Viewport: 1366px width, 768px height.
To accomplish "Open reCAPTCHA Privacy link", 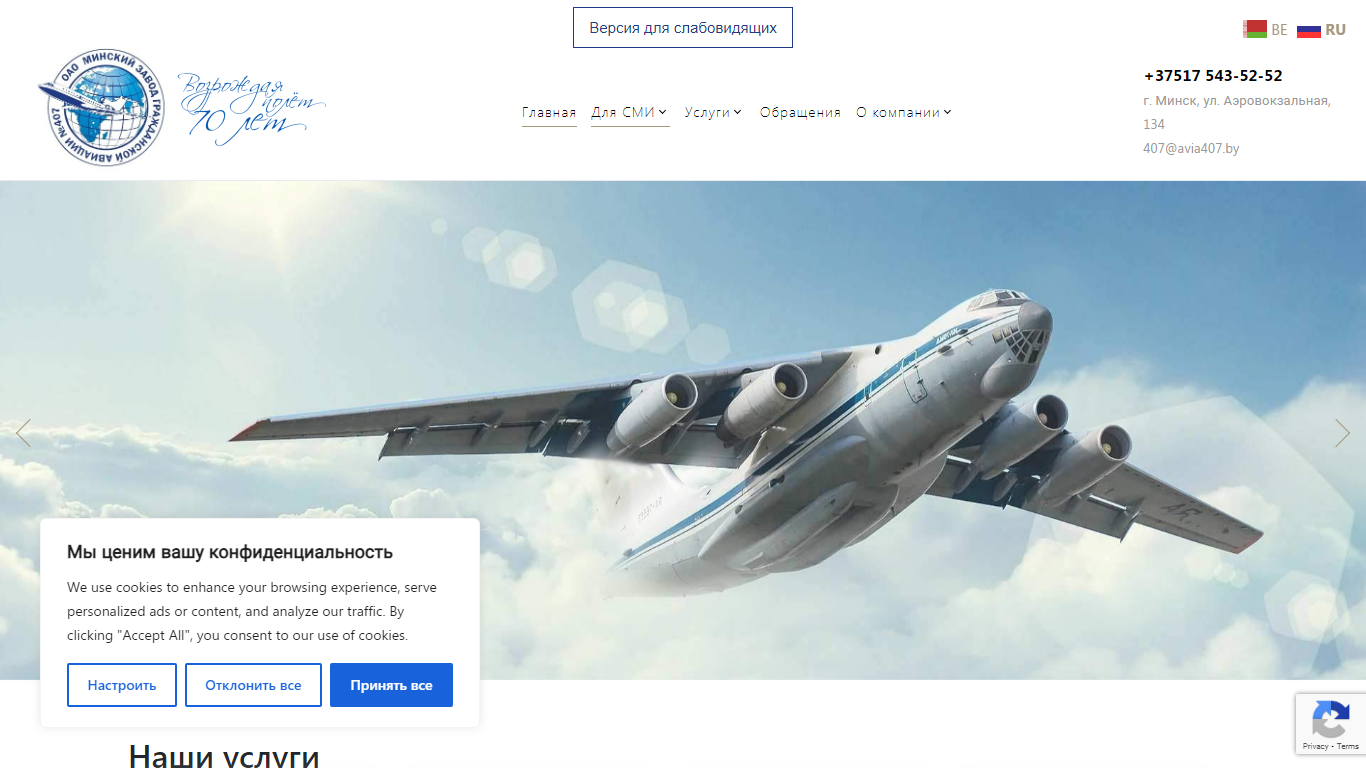I will click(x=1315, y=746).
